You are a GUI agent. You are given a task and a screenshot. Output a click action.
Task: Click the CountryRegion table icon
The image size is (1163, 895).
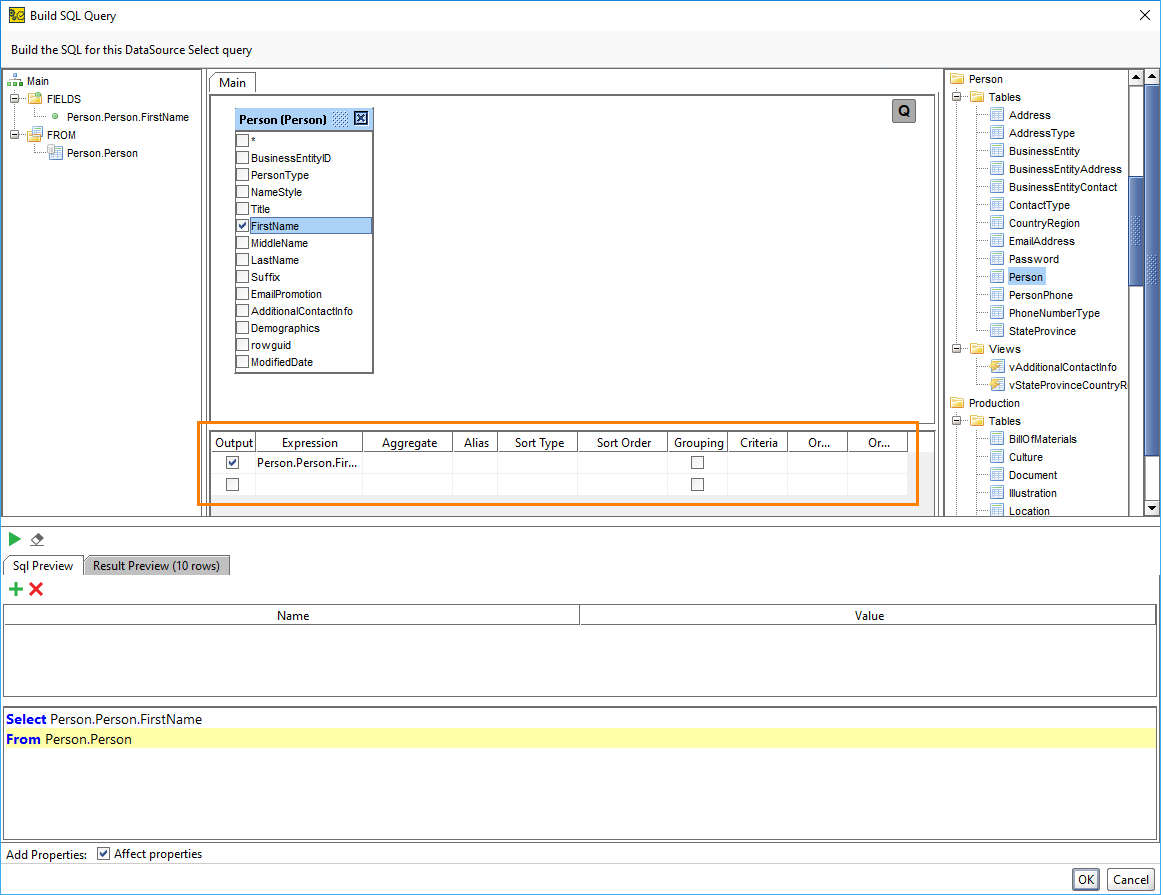[x=997, y=222]
